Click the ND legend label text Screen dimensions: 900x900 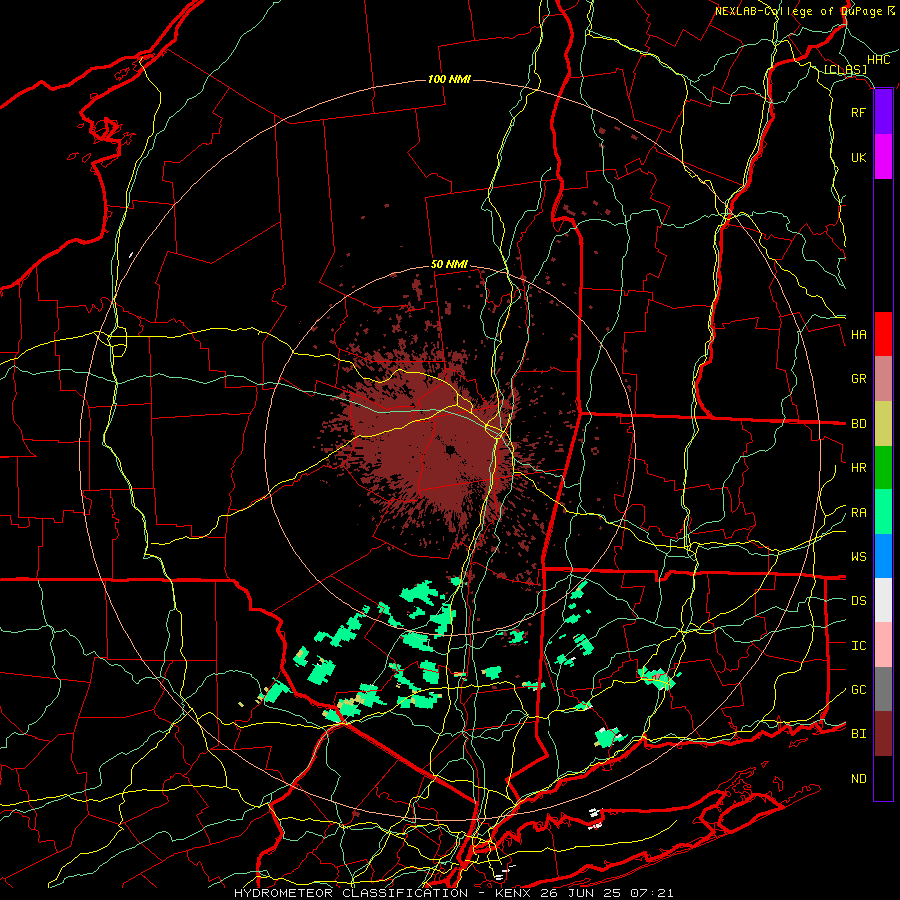[858, 779]
